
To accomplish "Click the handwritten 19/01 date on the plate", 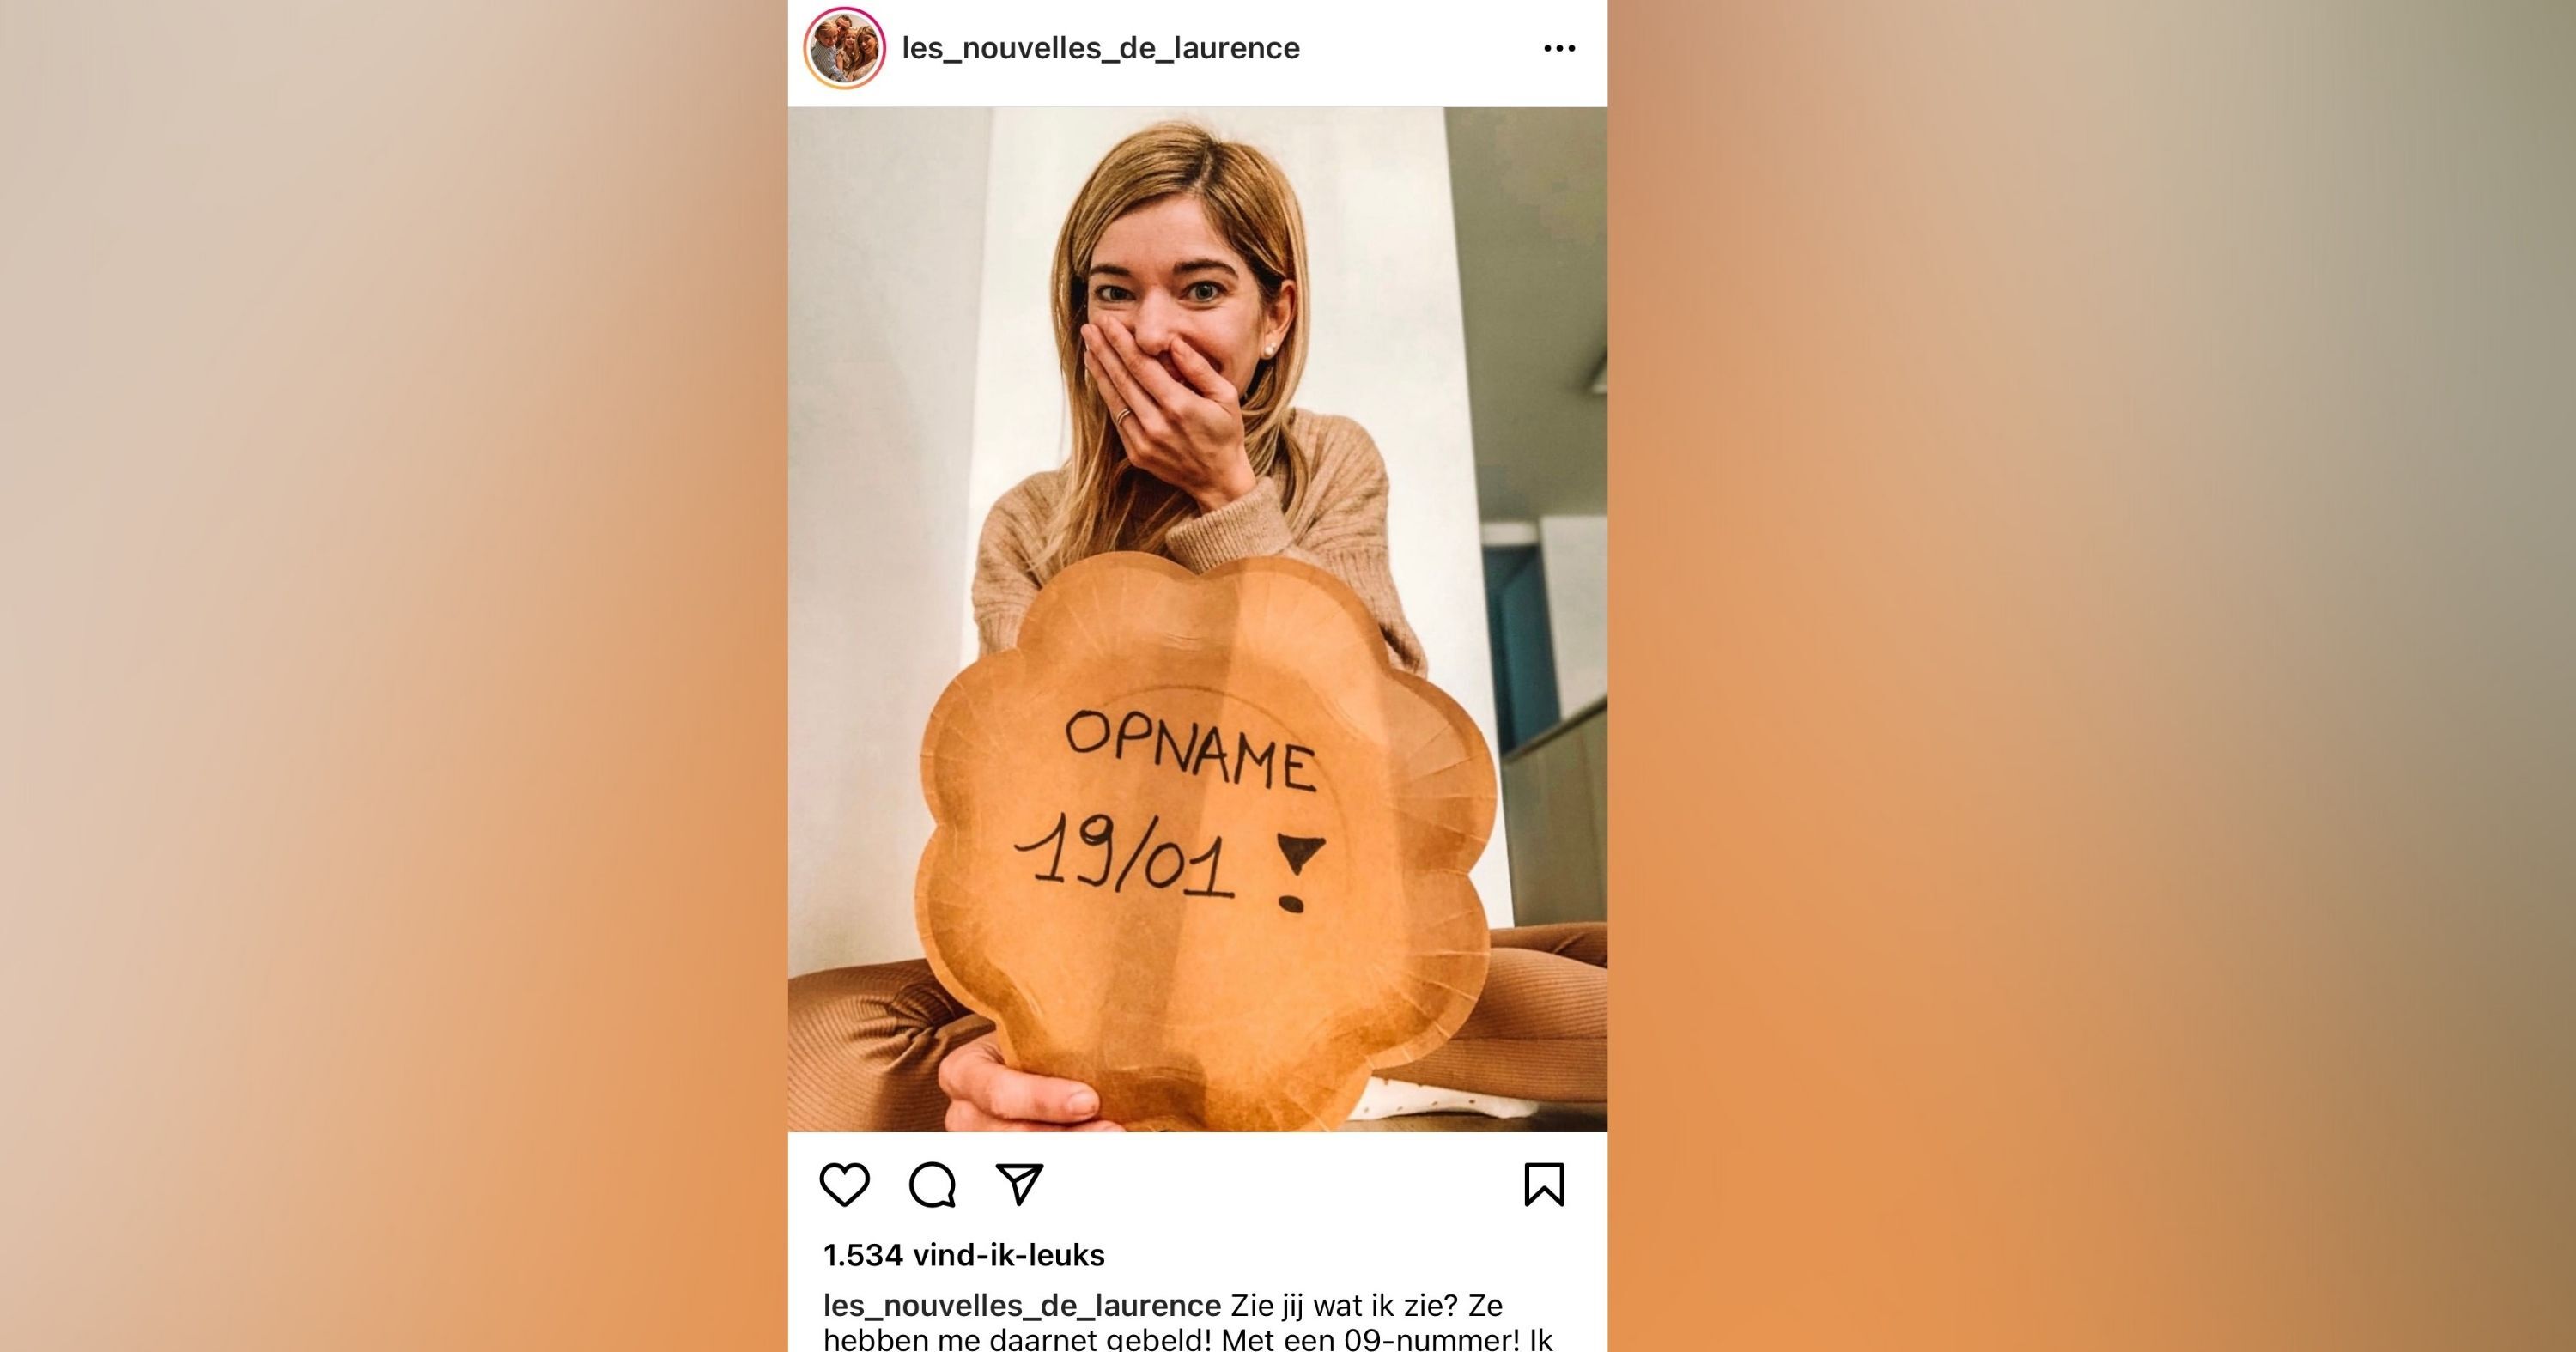I will click(1125, 855).
